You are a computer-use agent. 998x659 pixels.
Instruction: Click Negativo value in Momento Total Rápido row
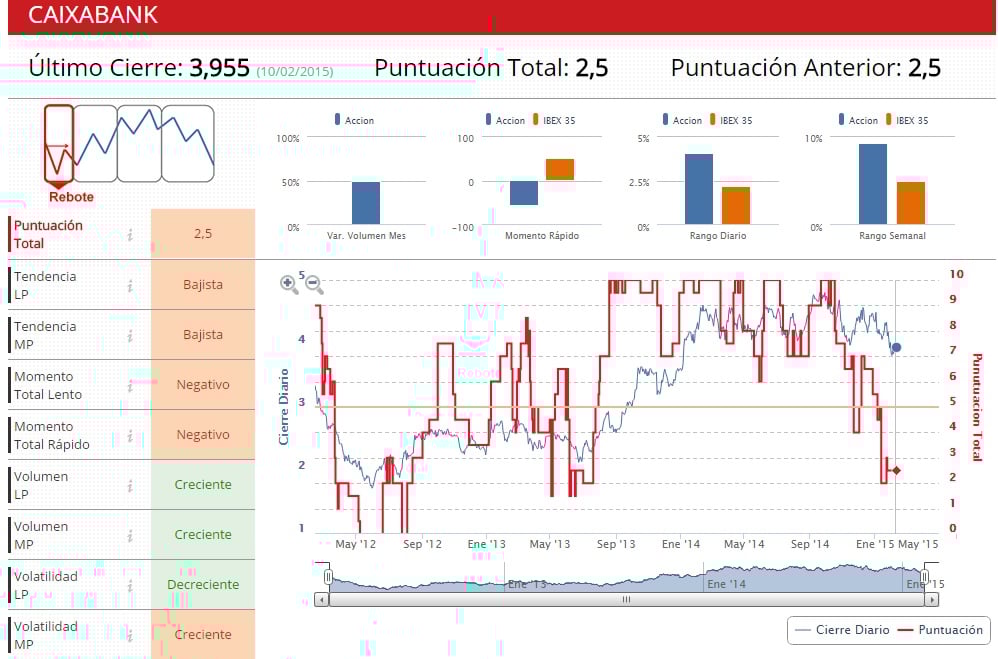click(x=203, y=434)
